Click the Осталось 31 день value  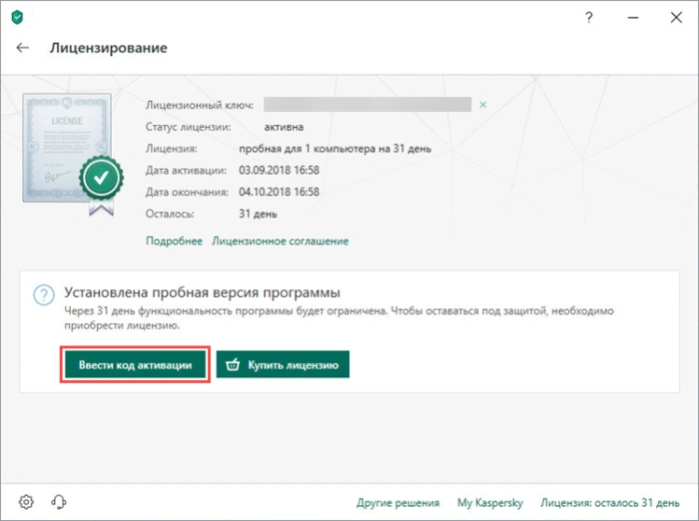click(x=258, y=214)
